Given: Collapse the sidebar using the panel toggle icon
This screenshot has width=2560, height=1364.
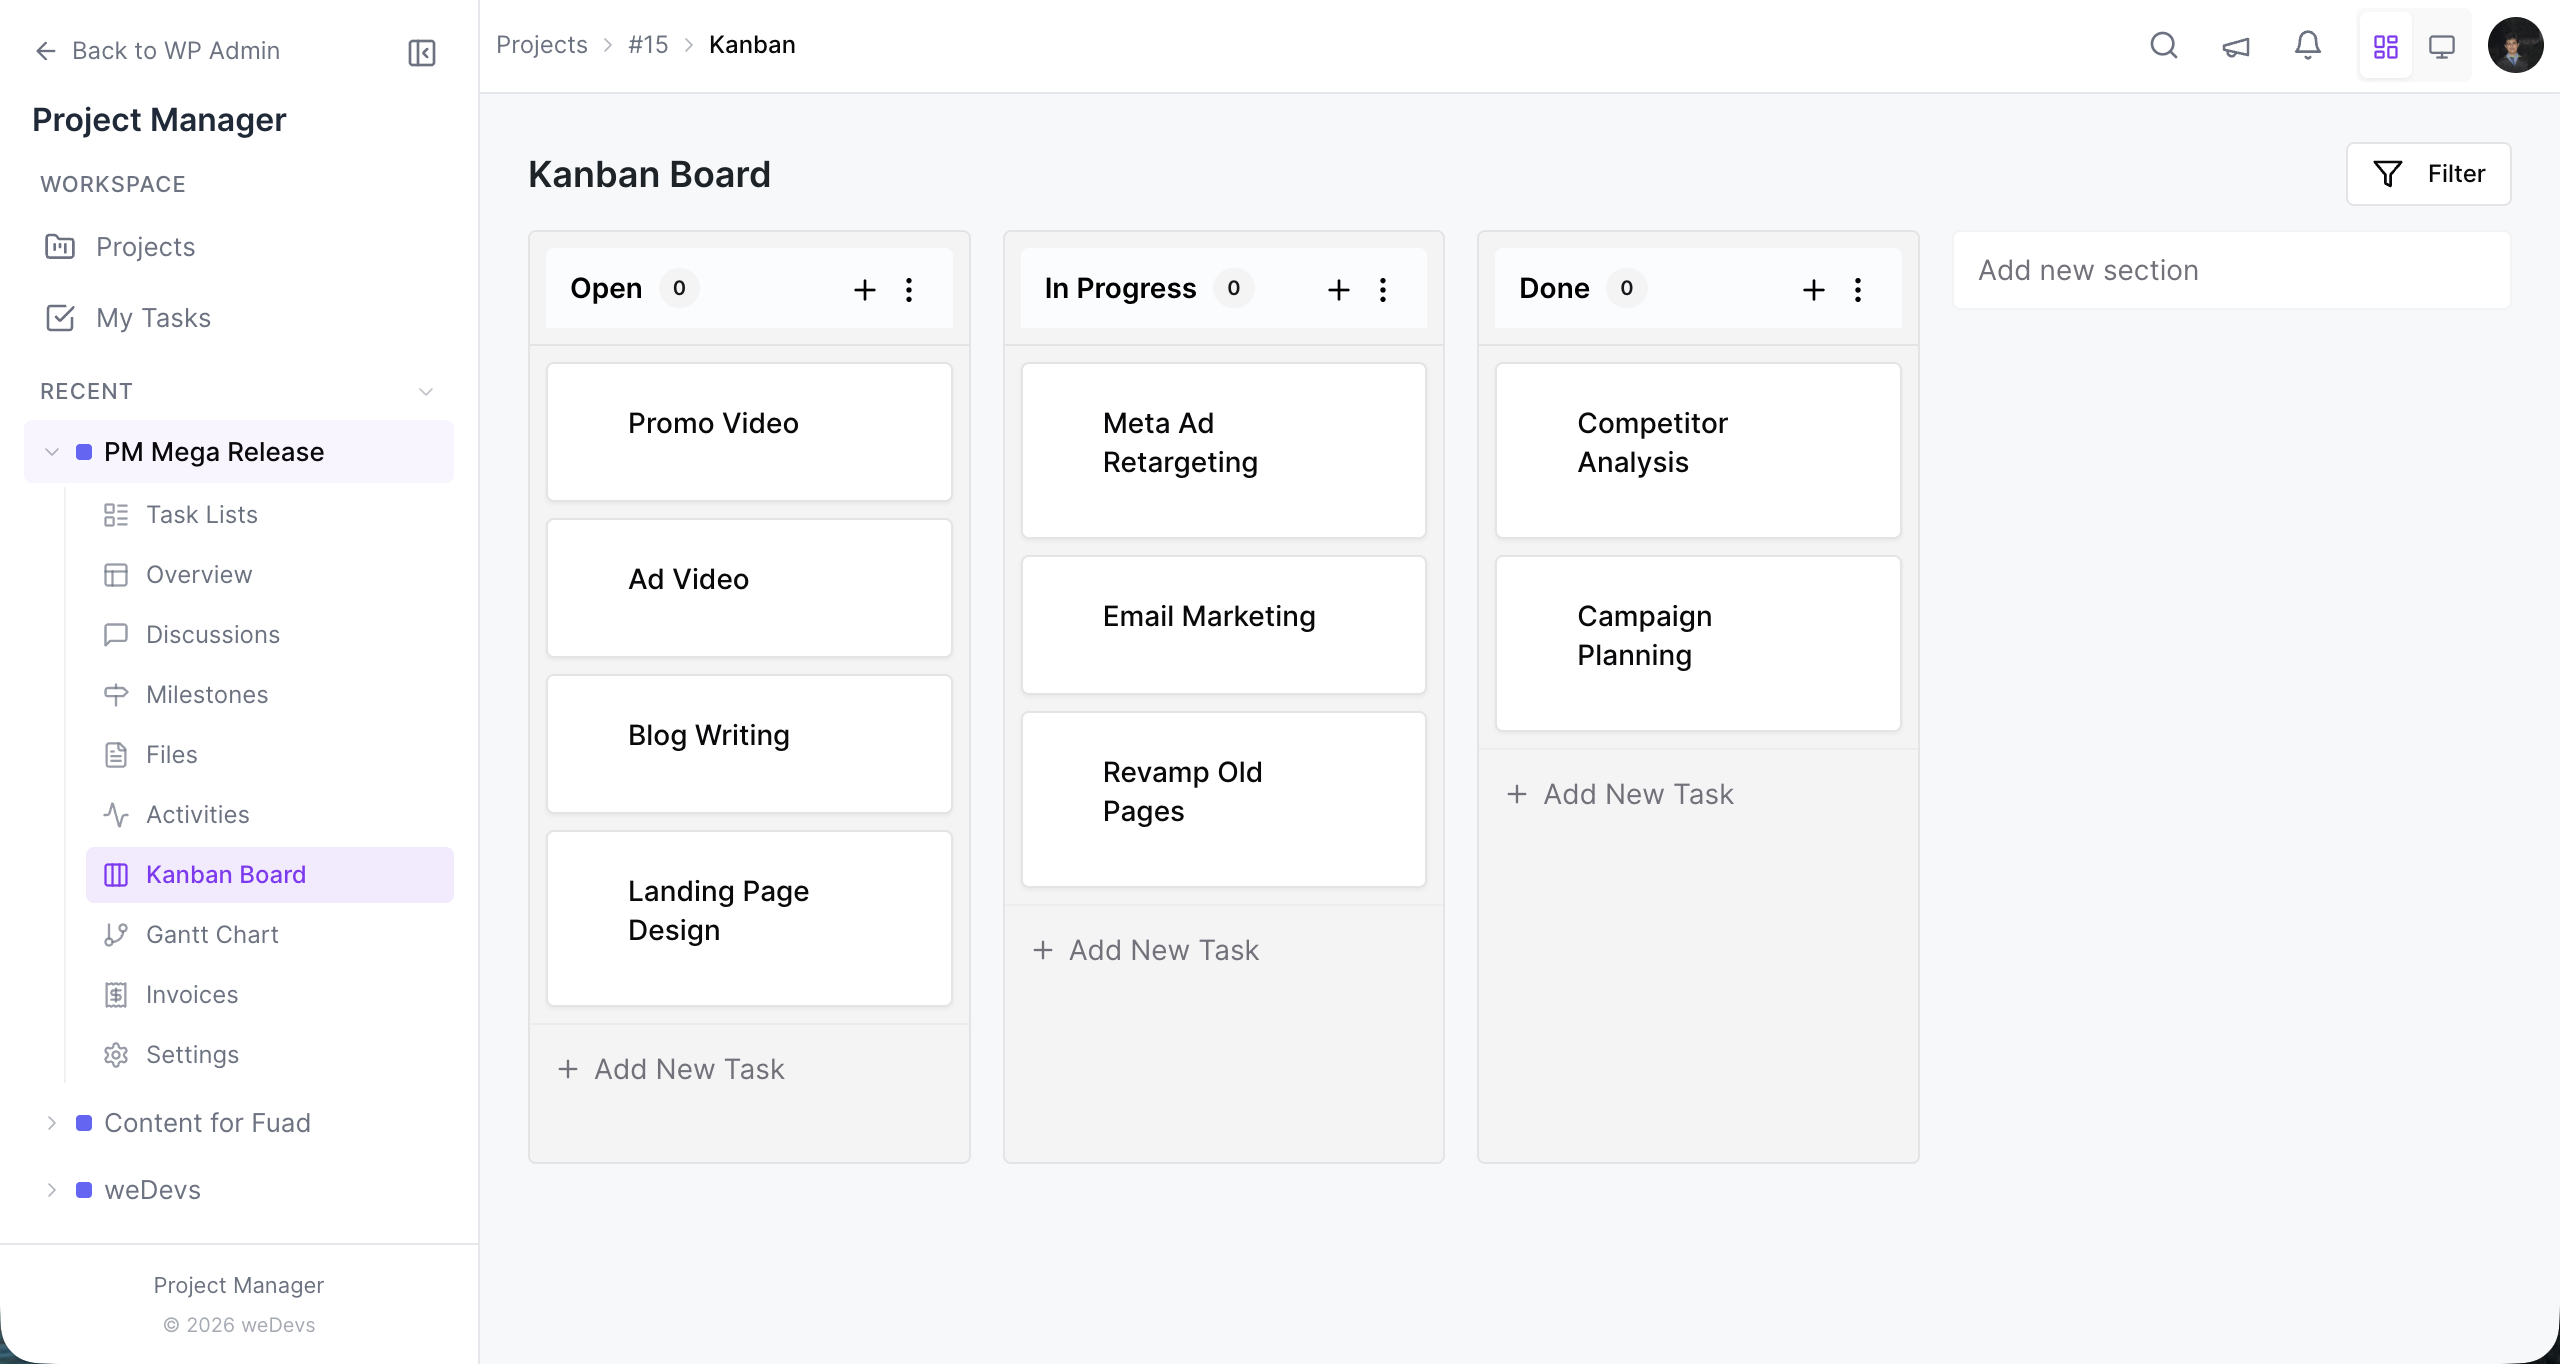Looking at the screenshot, I should (x=421, y=52).
